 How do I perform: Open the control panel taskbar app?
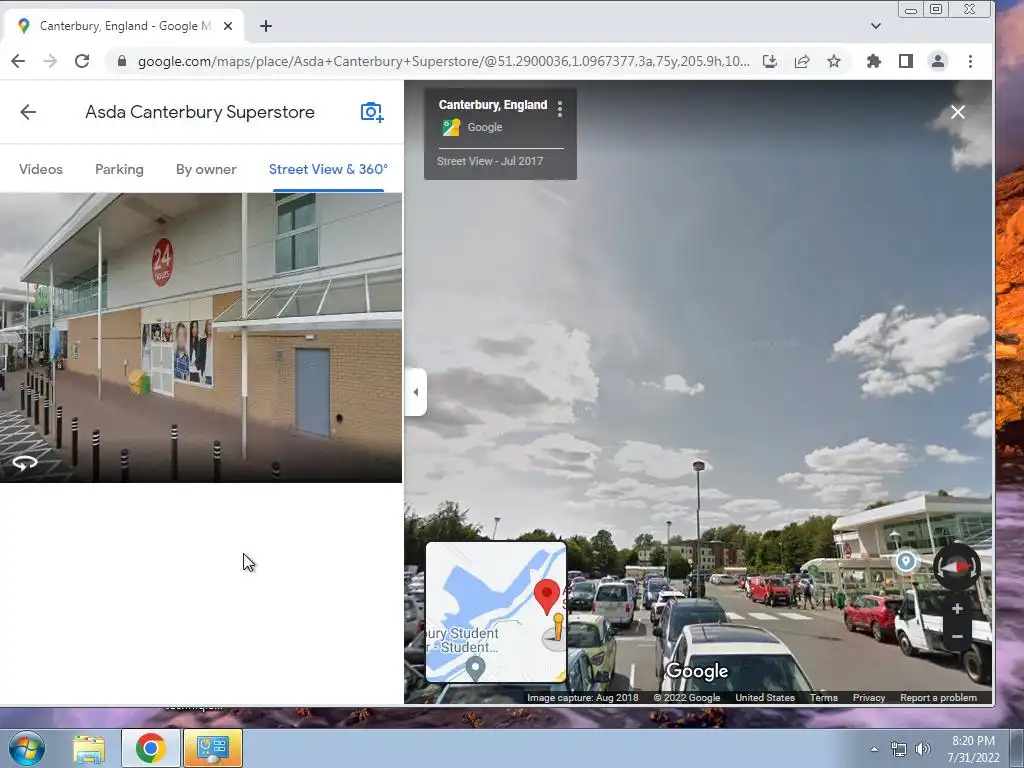click(212, 748)
